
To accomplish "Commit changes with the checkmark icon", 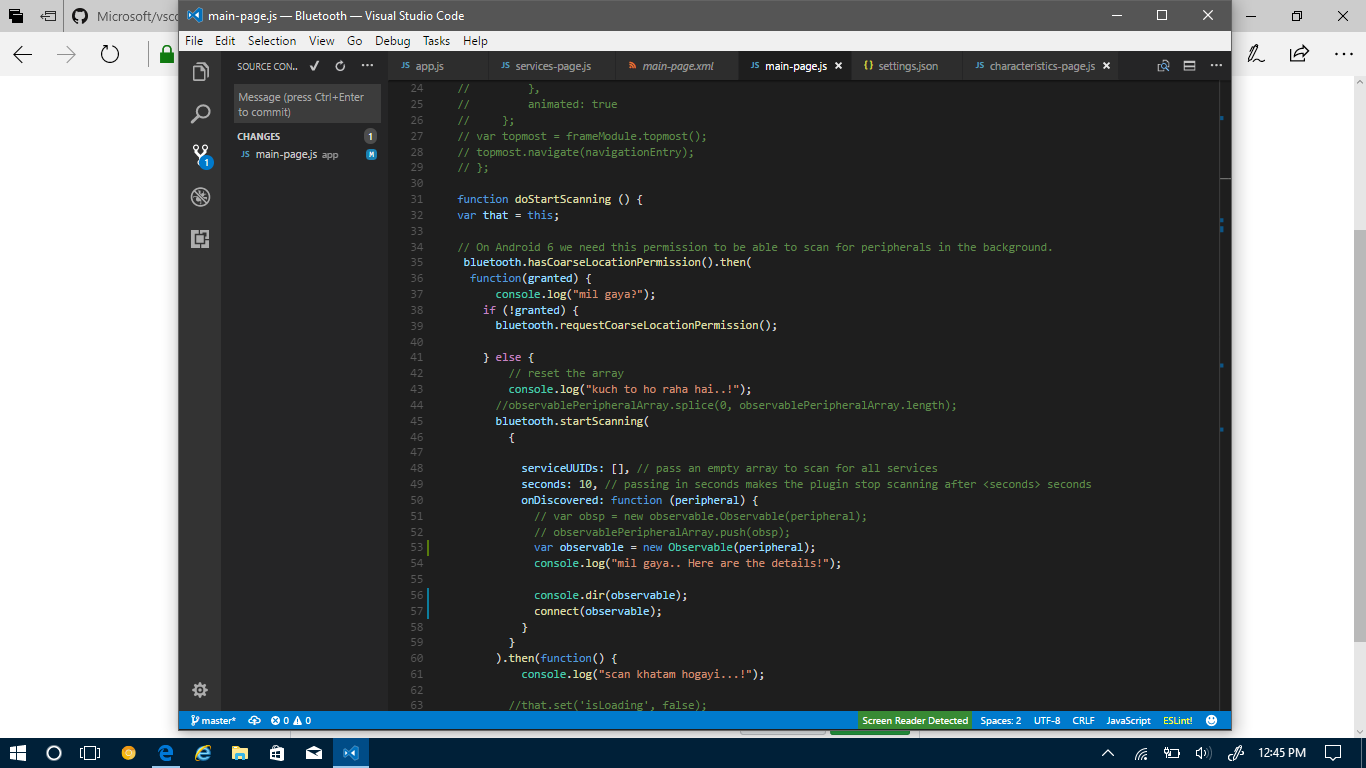I will pyautogui.click(x=313, y=65).
